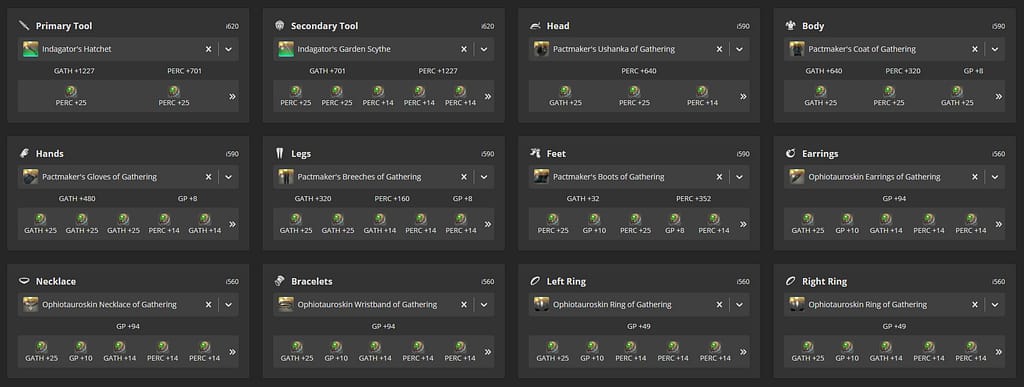The height and width of the screenshot is (387, 1024).
Task: Click the Ophiotauroskin Wristband item icon
Action: (x=286, y=305)
